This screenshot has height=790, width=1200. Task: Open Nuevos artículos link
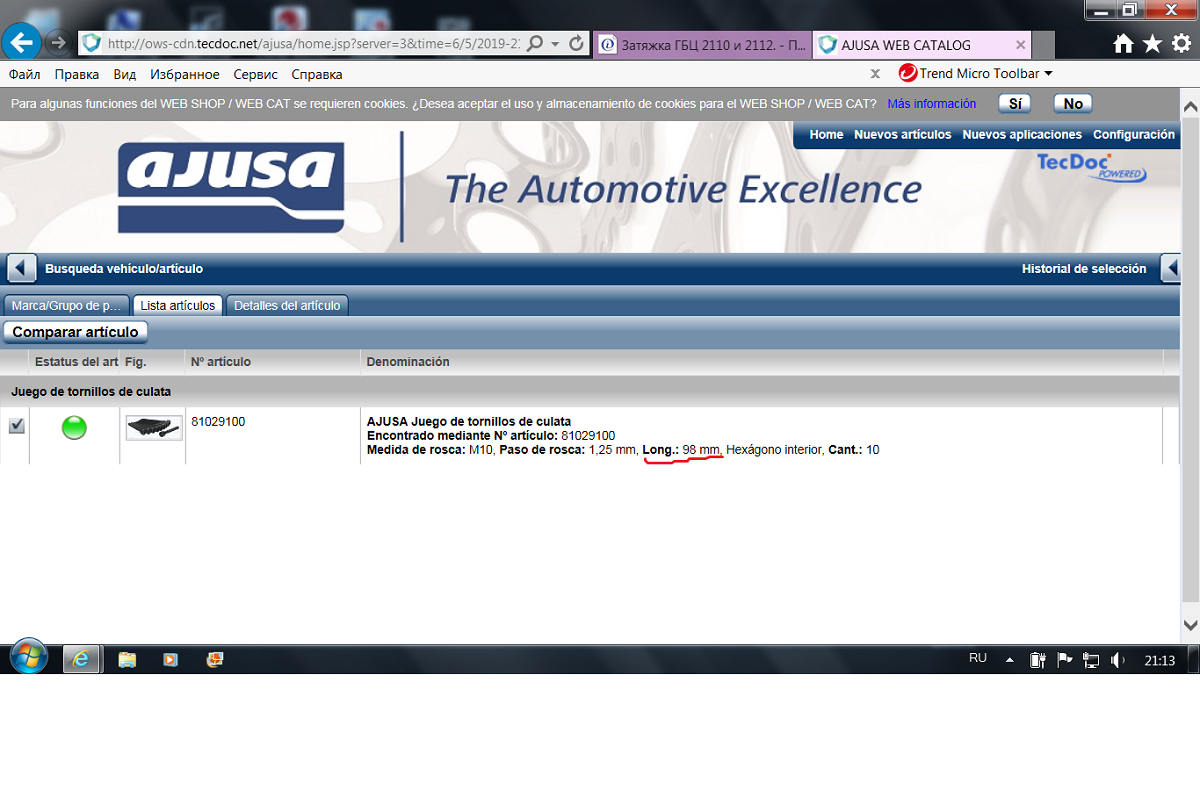point(903,135)
